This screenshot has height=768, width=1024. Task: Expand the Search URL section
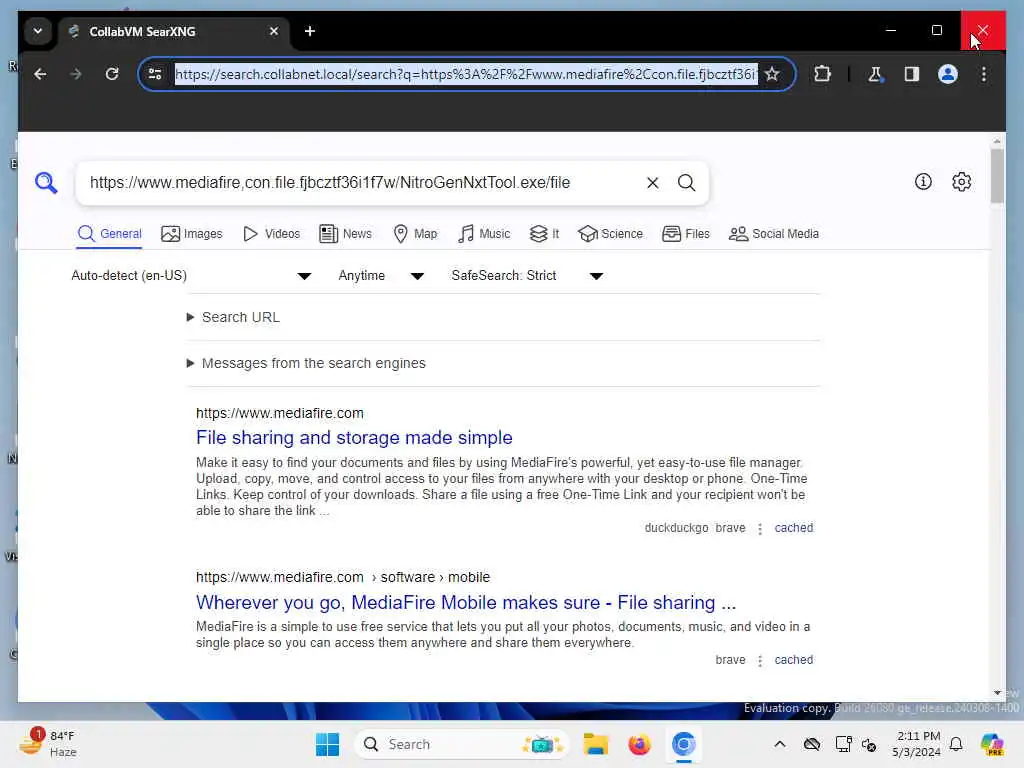click(x=233, y=317)
